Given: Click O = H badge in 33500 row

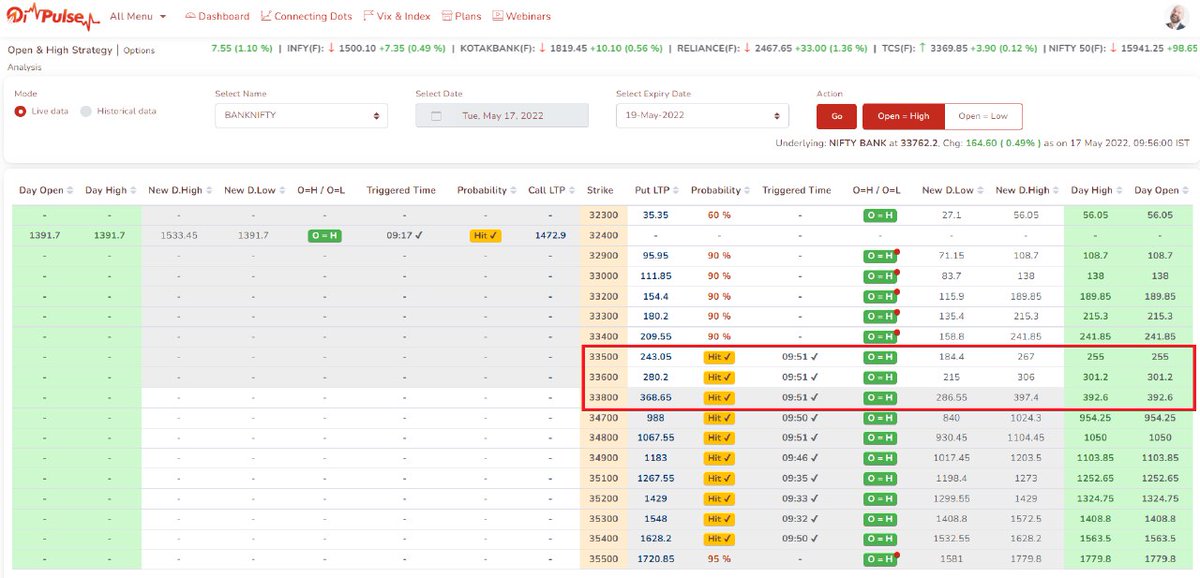Looking at the screenshot, I should tap(880, 357).
